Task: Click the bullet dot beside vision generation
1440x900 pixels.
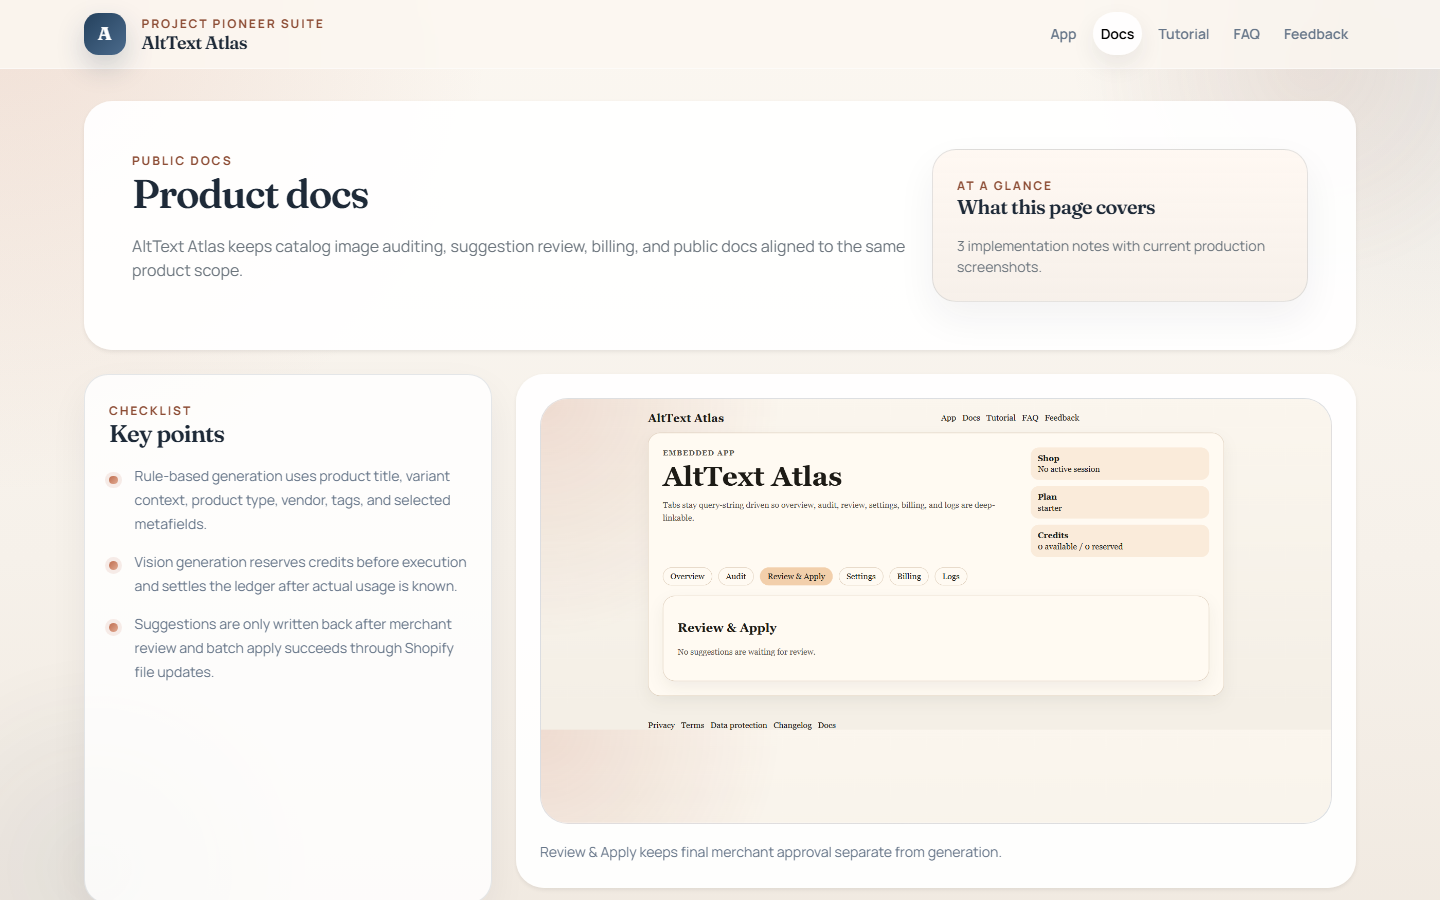Action: (114, 566)
